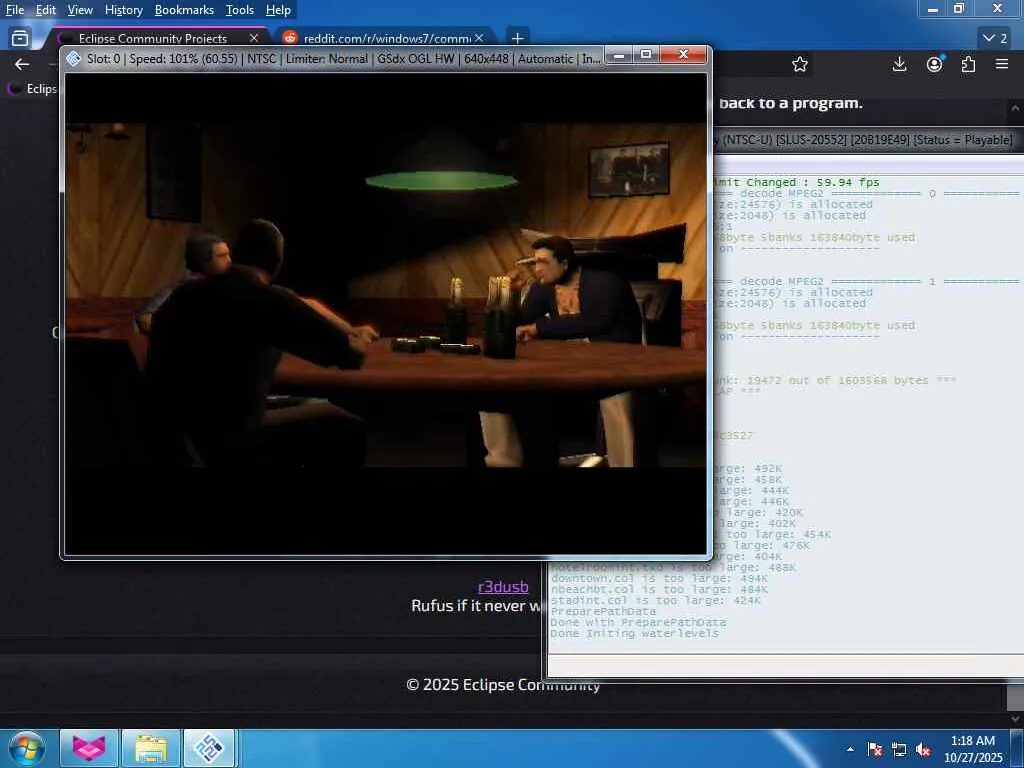Click the 'stadint.col is too large: 424K' line
Viewport: 1024px width, 768px height.
[655, 600]
